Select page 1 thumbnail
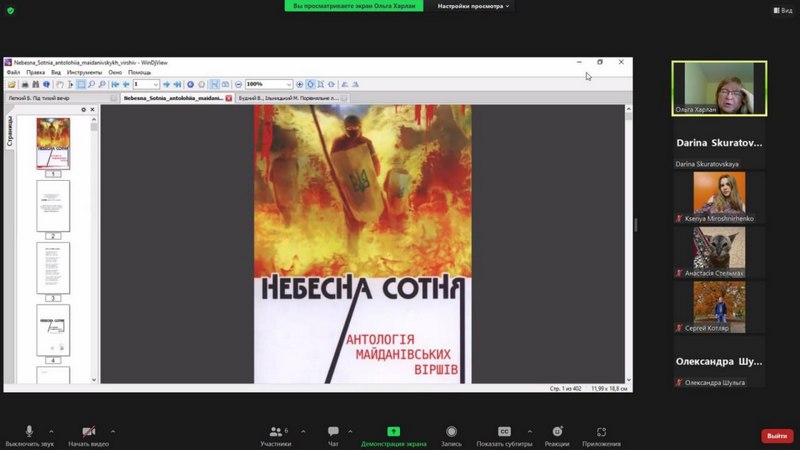The height and width of the screenshot is (450, 800). (53, 144)
